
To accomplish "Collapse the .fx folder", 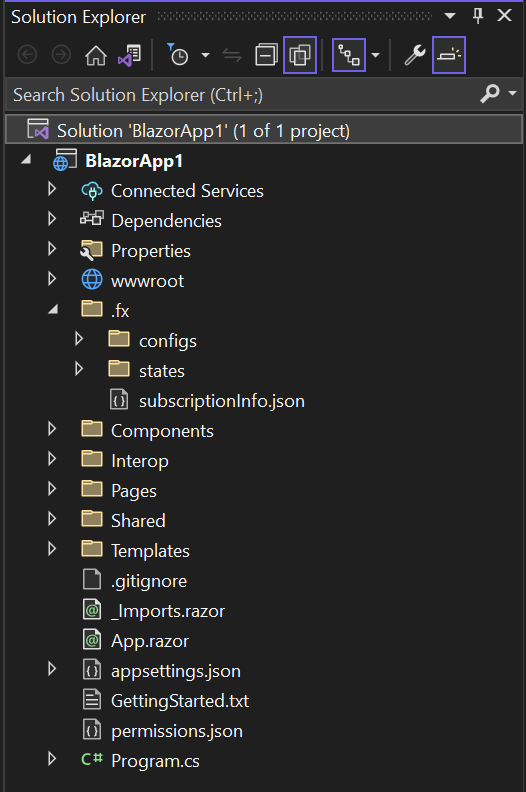I will click(x=53, y=310).
